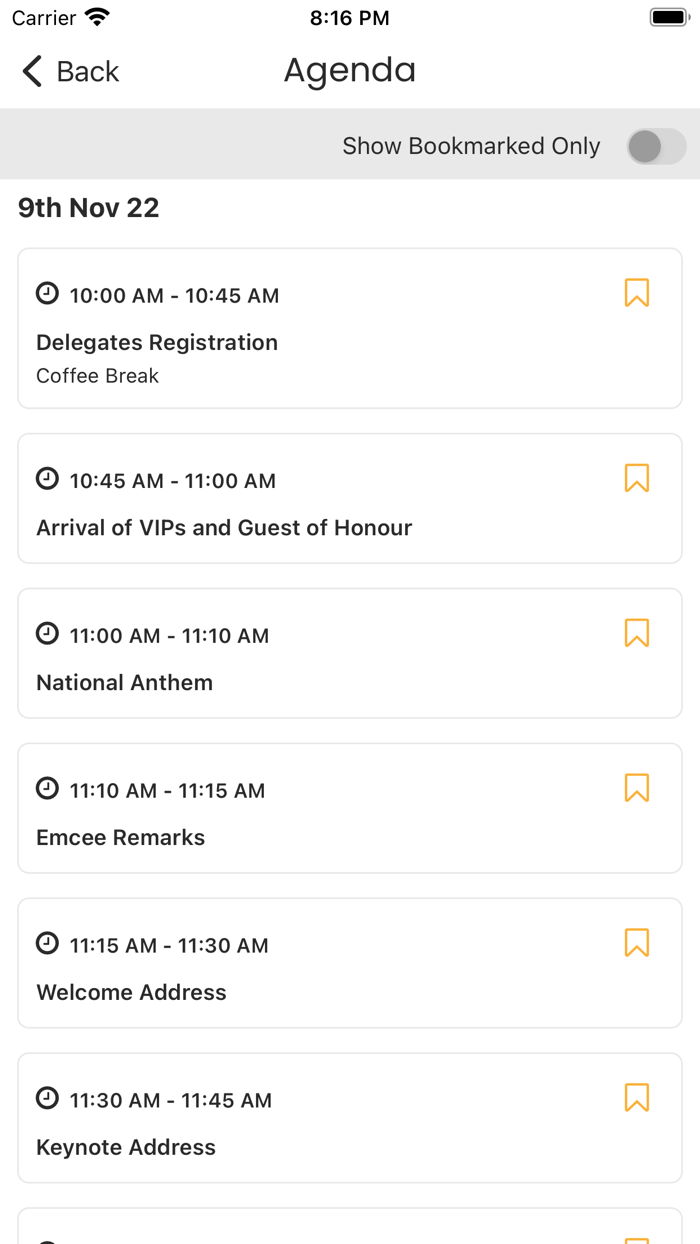Viewport: 700px width, 1244px height.
Task: Open the Delegates Registration session title
Action: tap(157, 342)
